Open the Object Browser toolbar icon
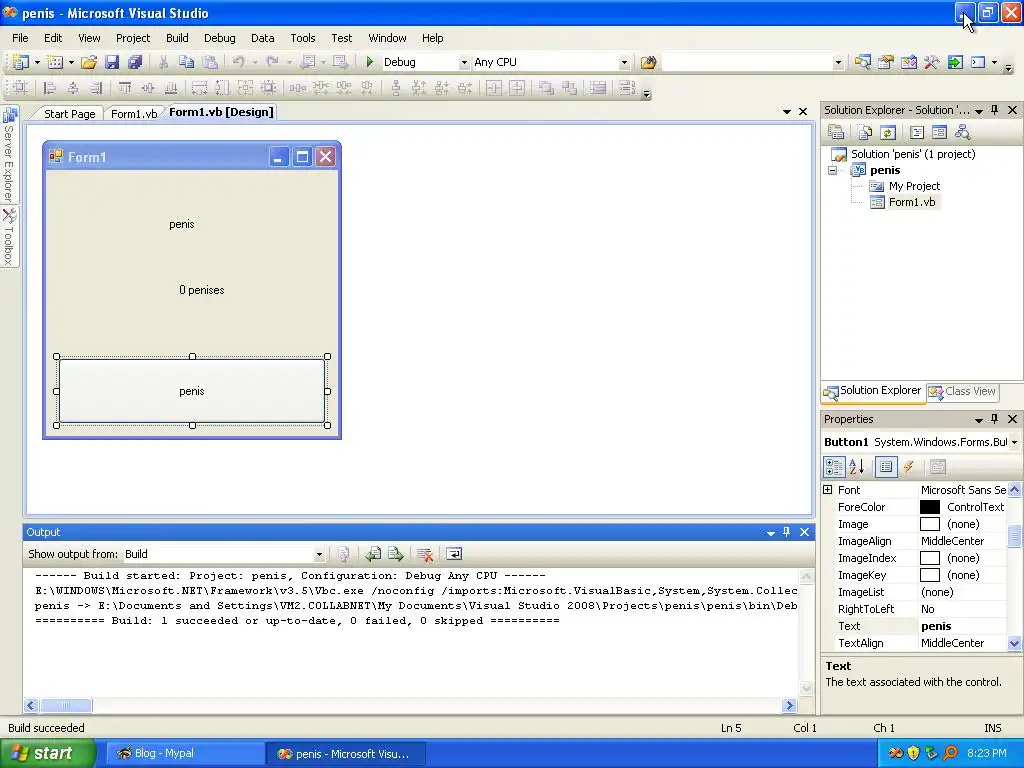This screenshot has height=768, width=1024. point(908,62)
